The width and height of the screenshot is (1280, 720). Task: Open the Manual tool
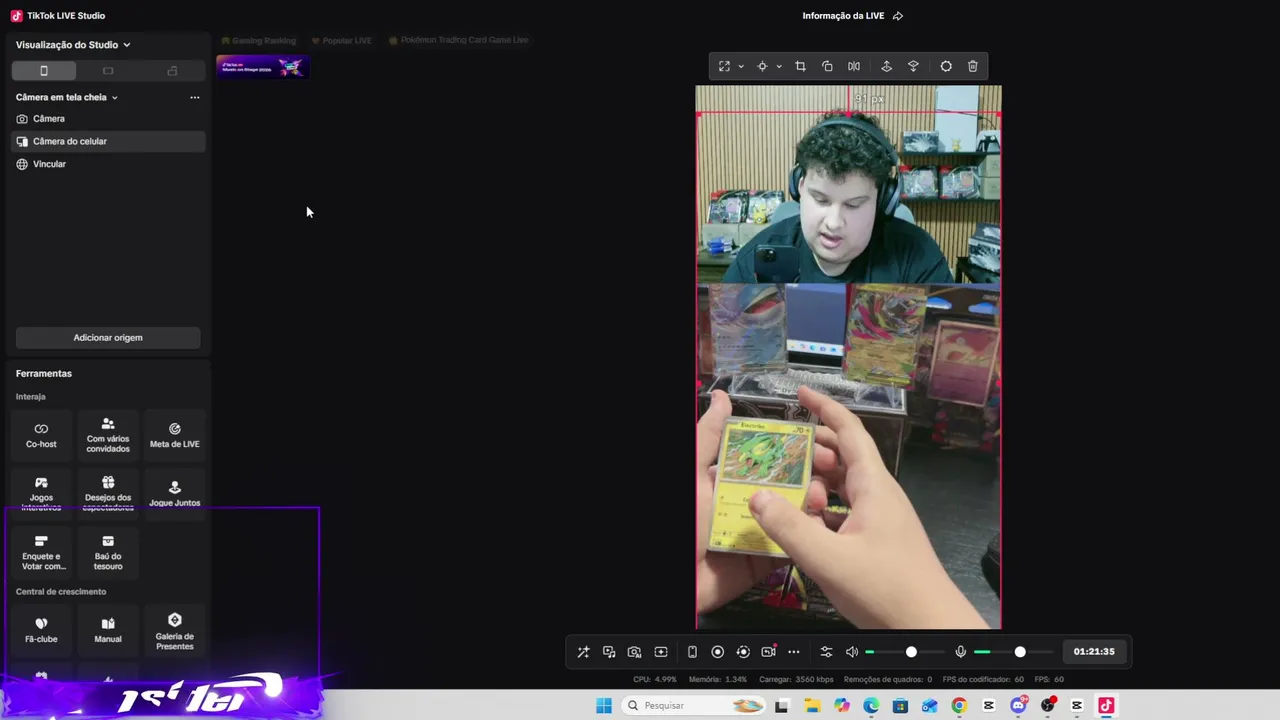tap(108, 630)
